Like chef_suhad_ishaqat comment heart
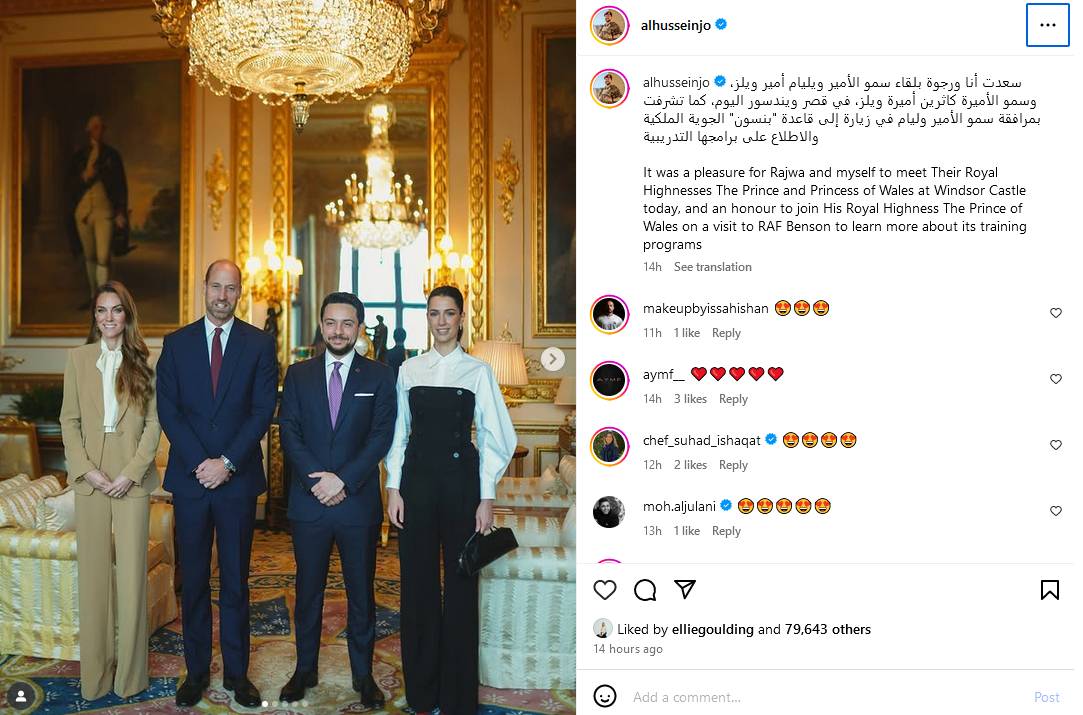Viewport: 1083px width, 715px height. click(1055, 445)
